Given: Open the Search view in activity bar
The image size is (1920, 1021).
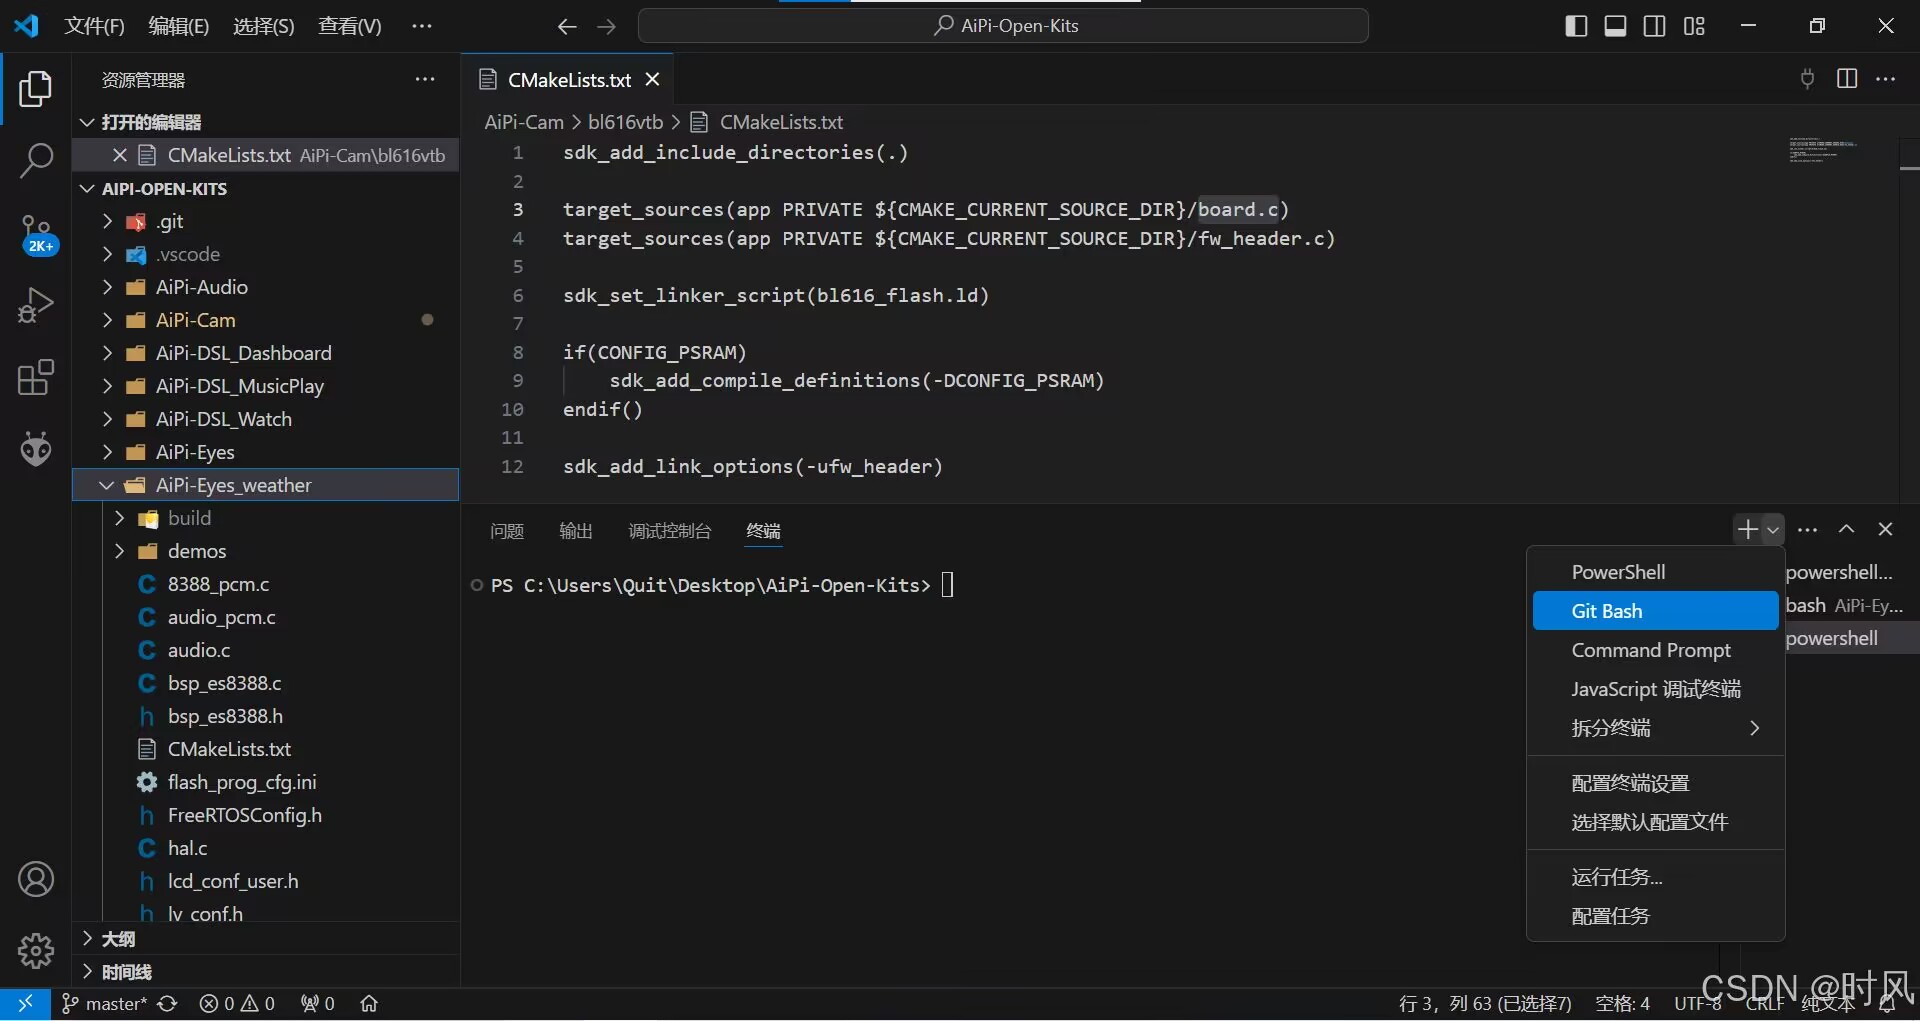Looking at the screenshot, I should [x=36, y=160].
